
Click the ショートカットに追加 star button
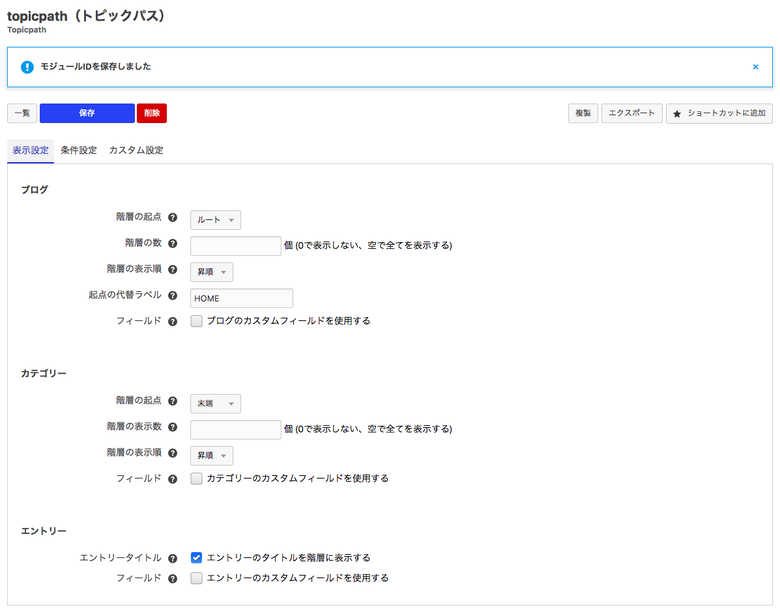(x=719, y=114)
